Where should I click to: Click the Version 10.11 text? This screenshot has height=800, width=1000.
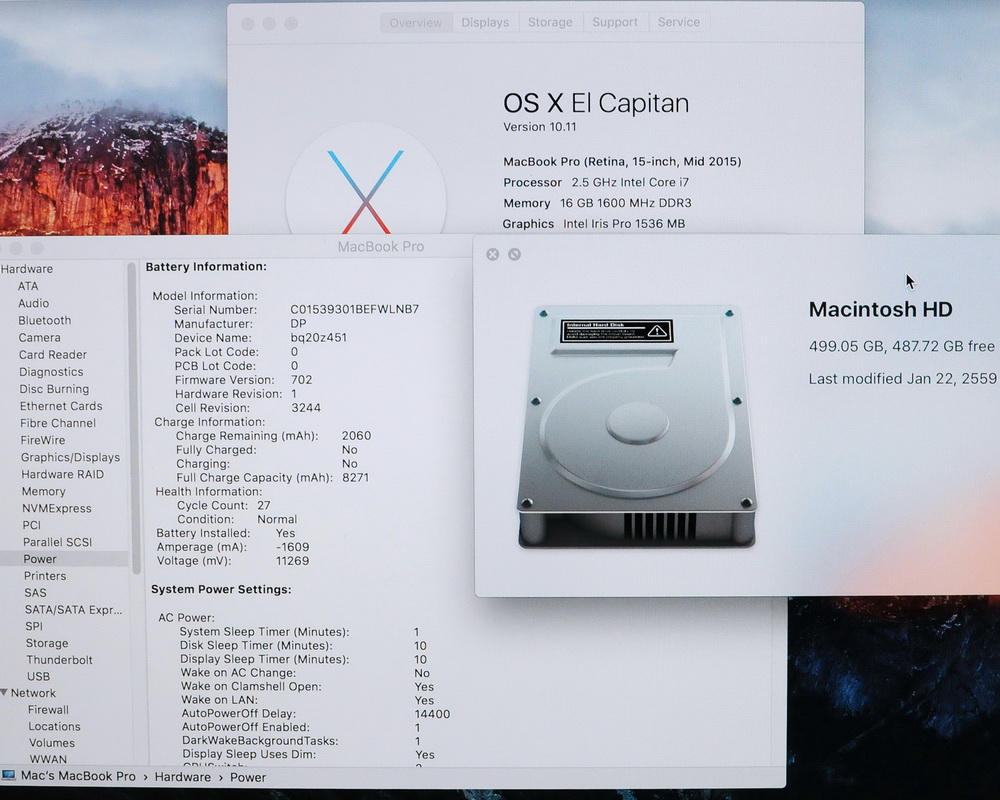click(540, 127)
